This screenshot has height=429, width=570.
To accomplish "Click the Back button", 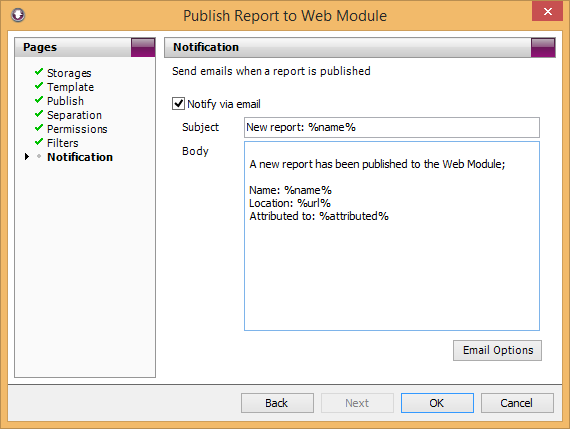I will (277, 403).
